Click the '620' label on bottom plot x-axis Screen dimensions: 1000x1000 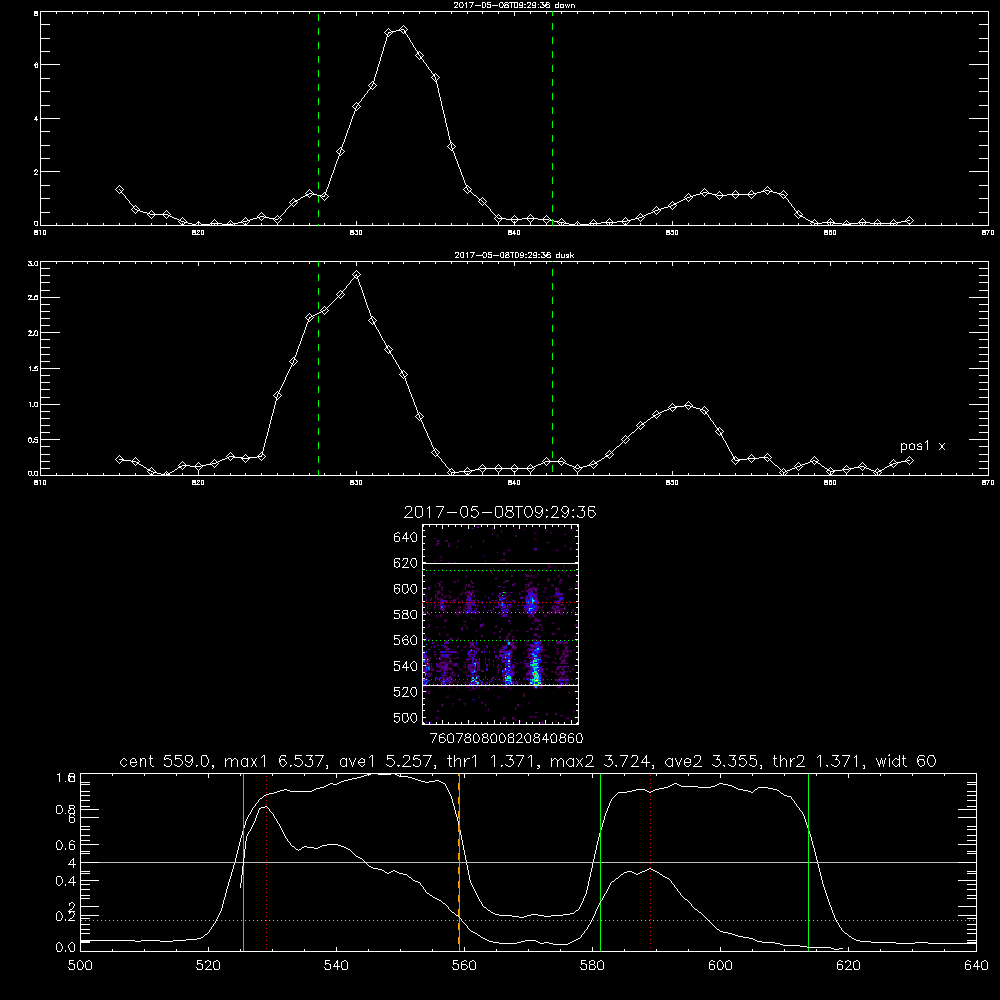(x=848, y=966)
